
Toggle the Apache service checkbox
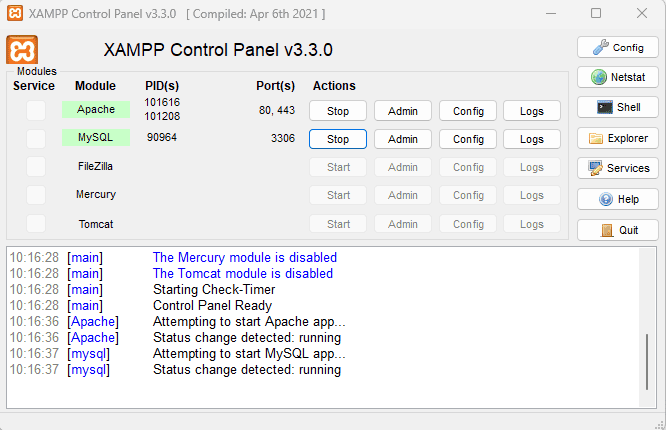36,110
